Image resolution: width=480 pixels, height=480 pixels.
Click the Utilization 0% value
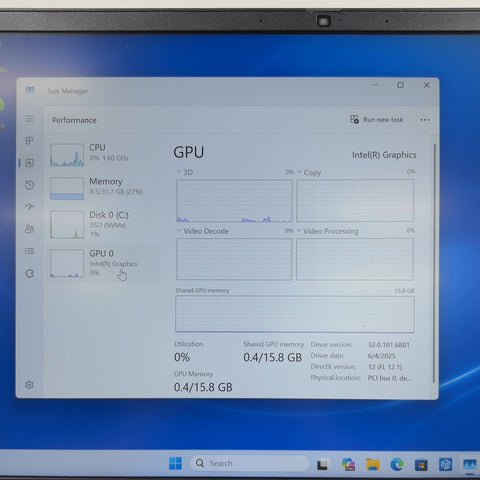pos(182,357)
